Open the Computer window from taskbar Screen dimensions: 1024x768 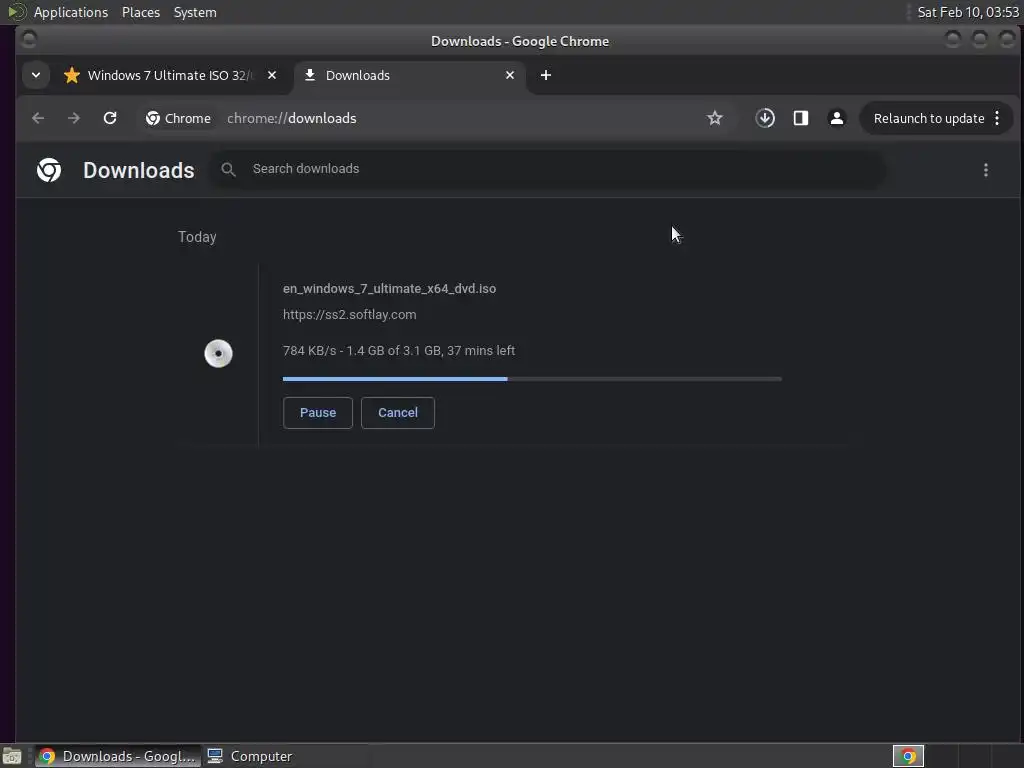(250, 756)
